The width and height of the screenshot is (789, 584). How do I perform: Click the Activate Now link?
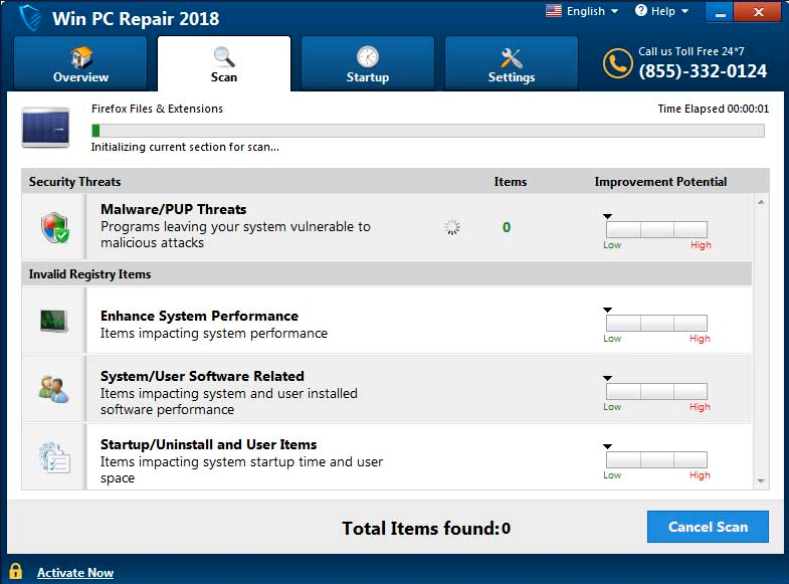(75, 573)
